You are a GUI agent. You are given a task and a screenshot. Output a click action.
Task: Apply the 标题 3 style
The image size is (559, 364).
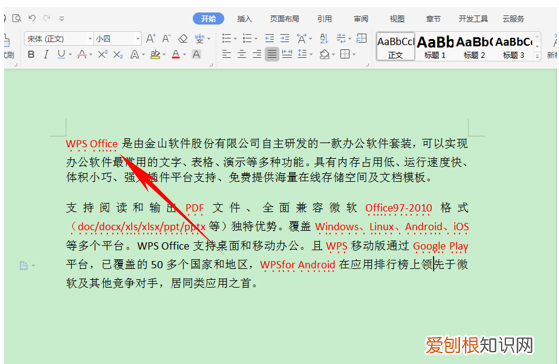[x=514, y=46]
